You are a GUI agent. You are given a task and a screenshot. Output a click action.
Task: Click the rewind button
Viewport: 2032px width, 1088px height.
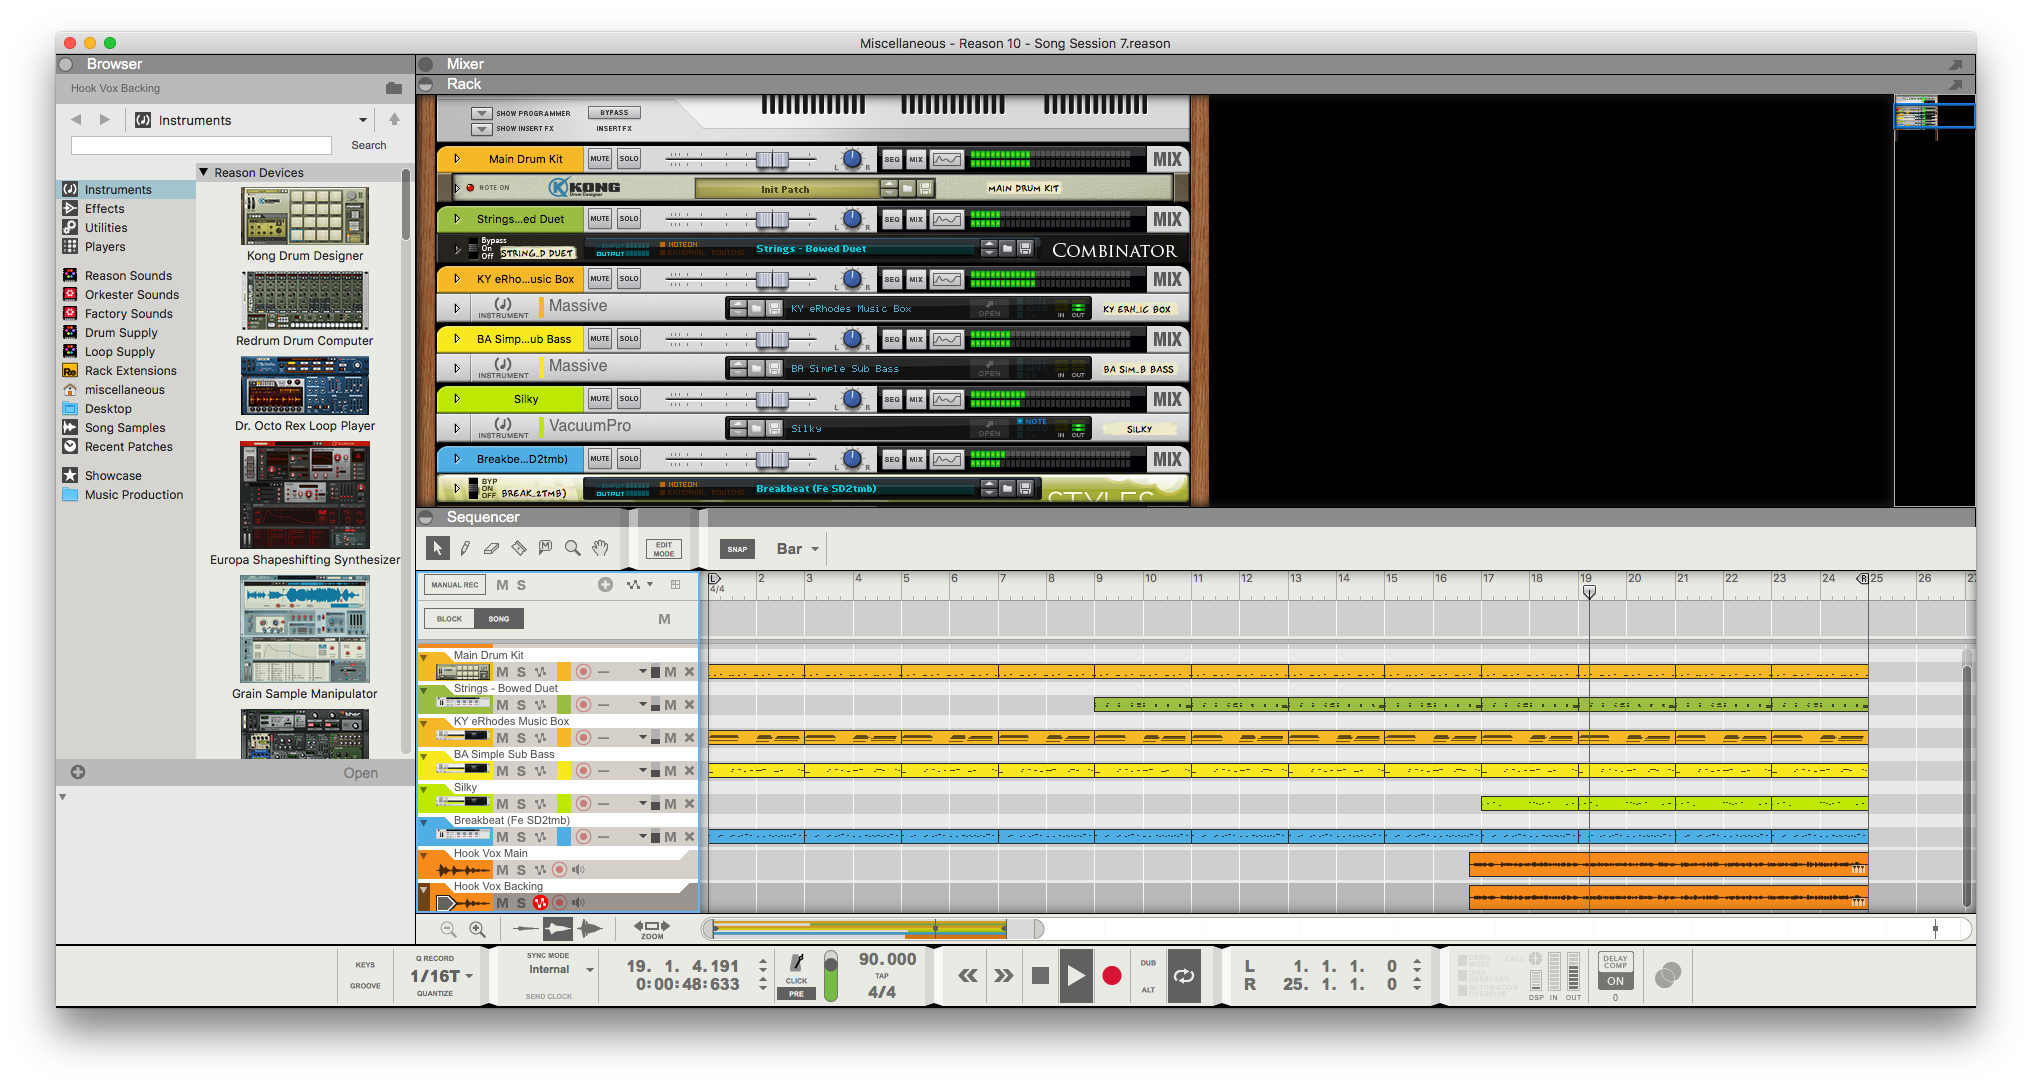tap(968, 975)
